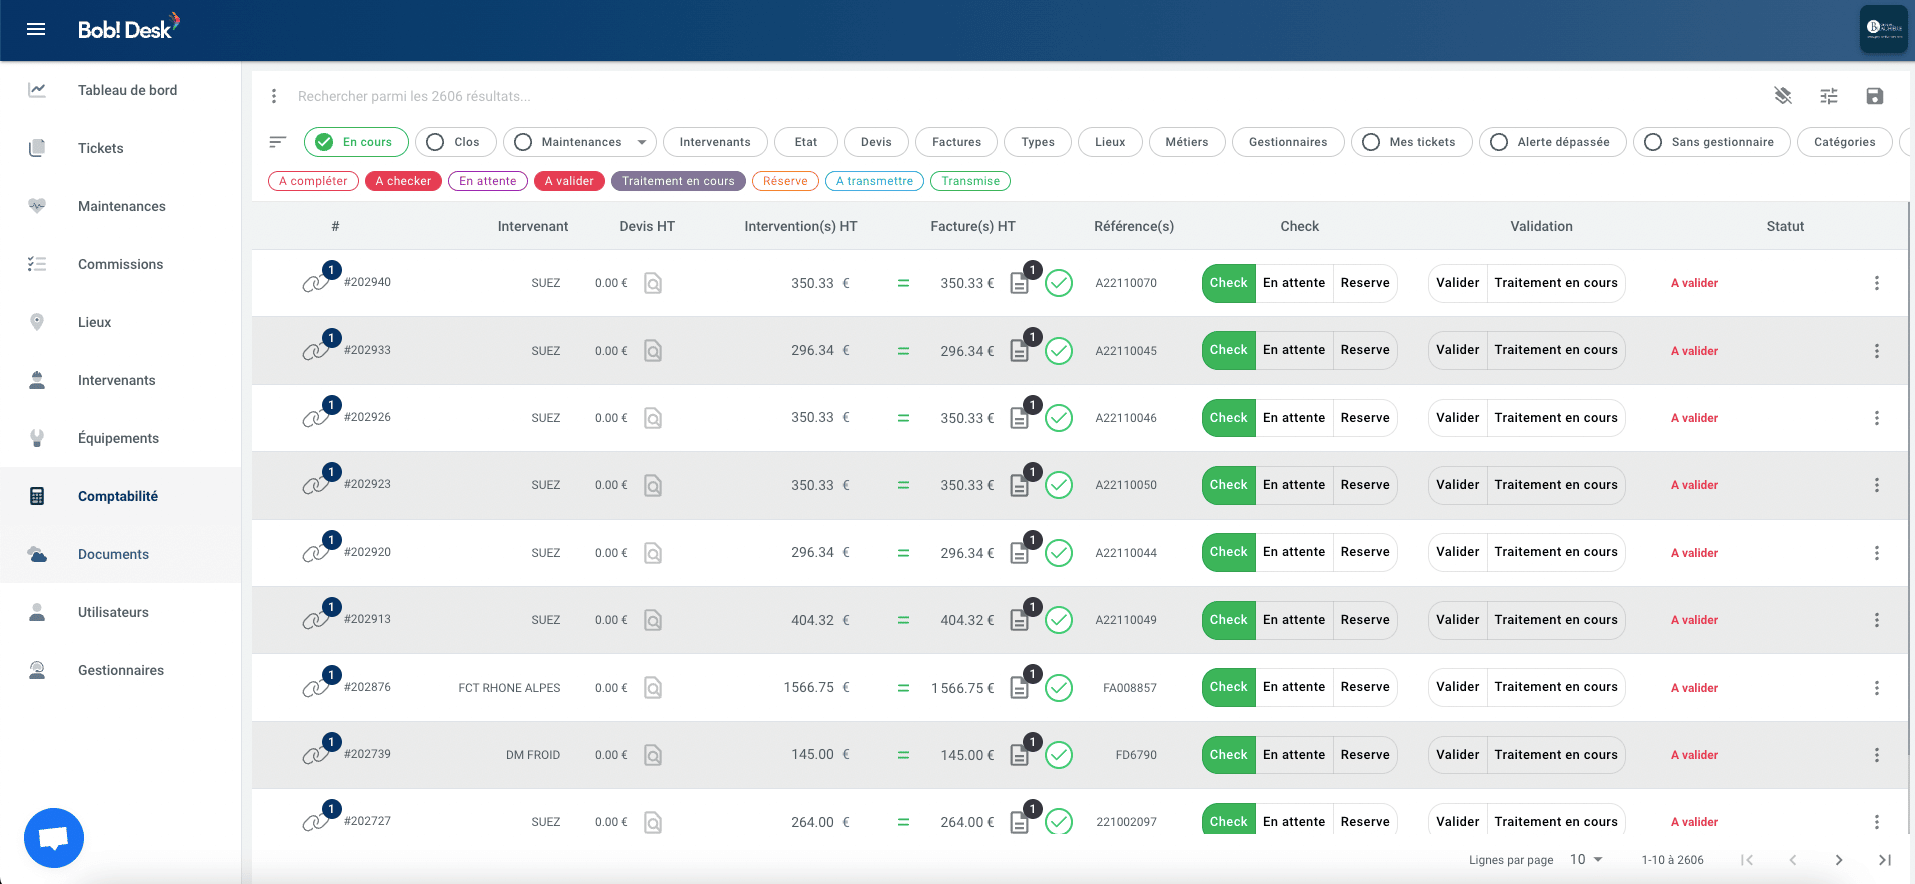1915x884 pixels.
Task: Enable the Mes tickets filter
Action: coord(1411,142)
